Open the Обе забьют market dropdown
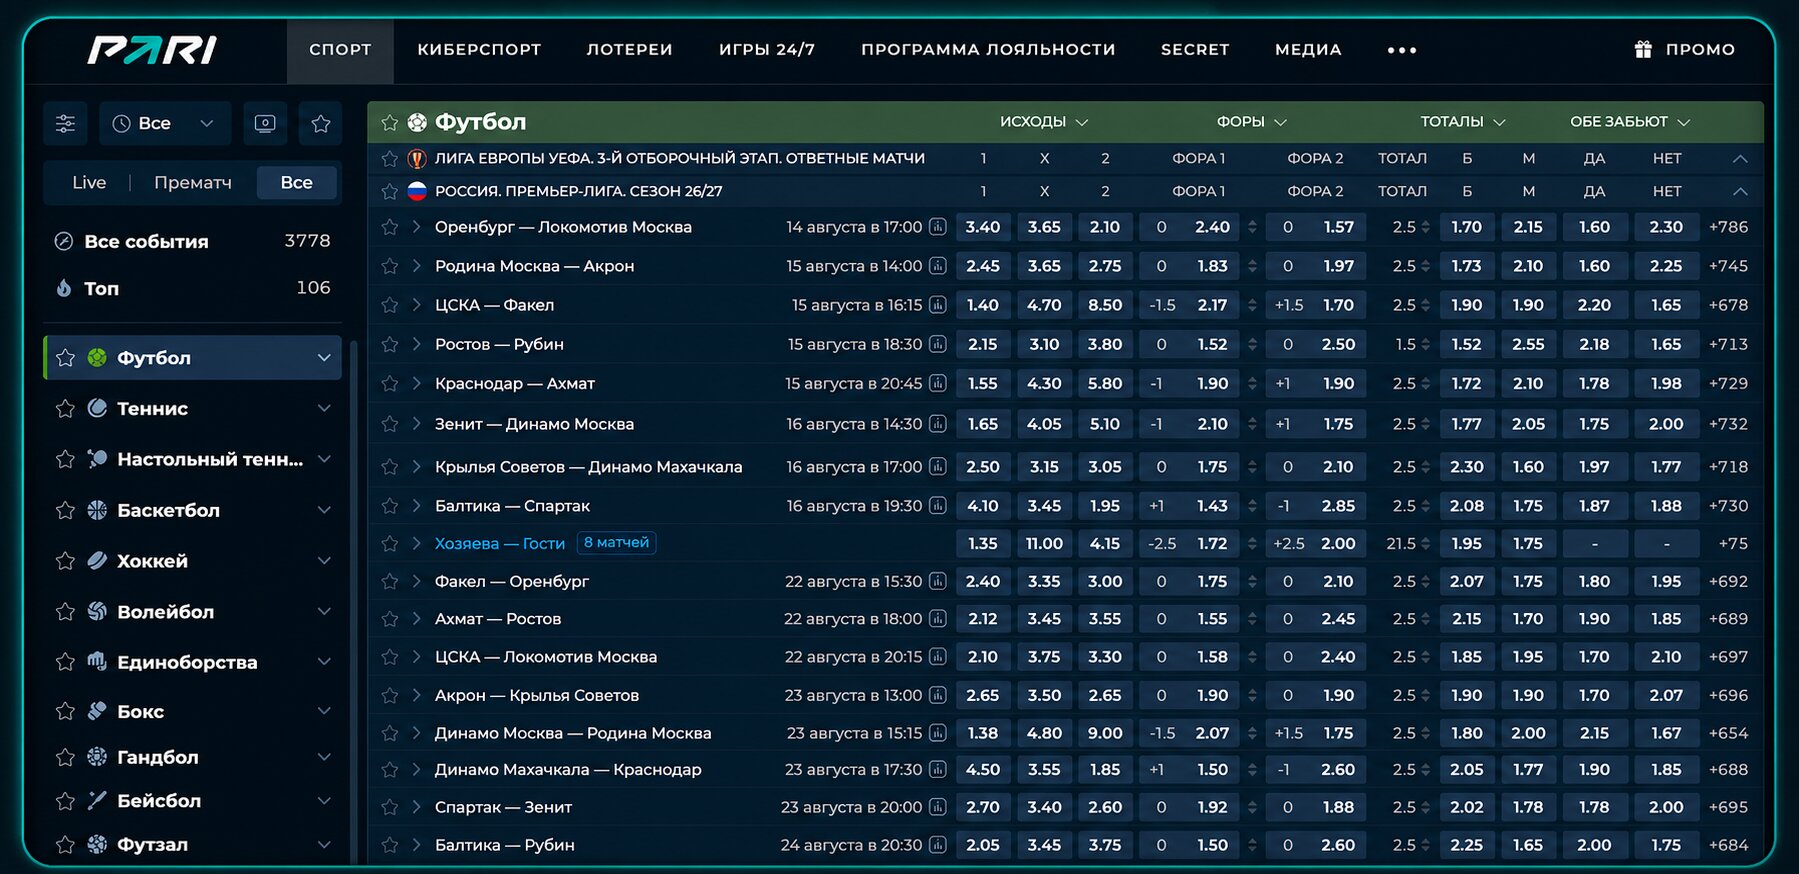Viewport: 1799px width, 874px height. [x=1629, y=122]
